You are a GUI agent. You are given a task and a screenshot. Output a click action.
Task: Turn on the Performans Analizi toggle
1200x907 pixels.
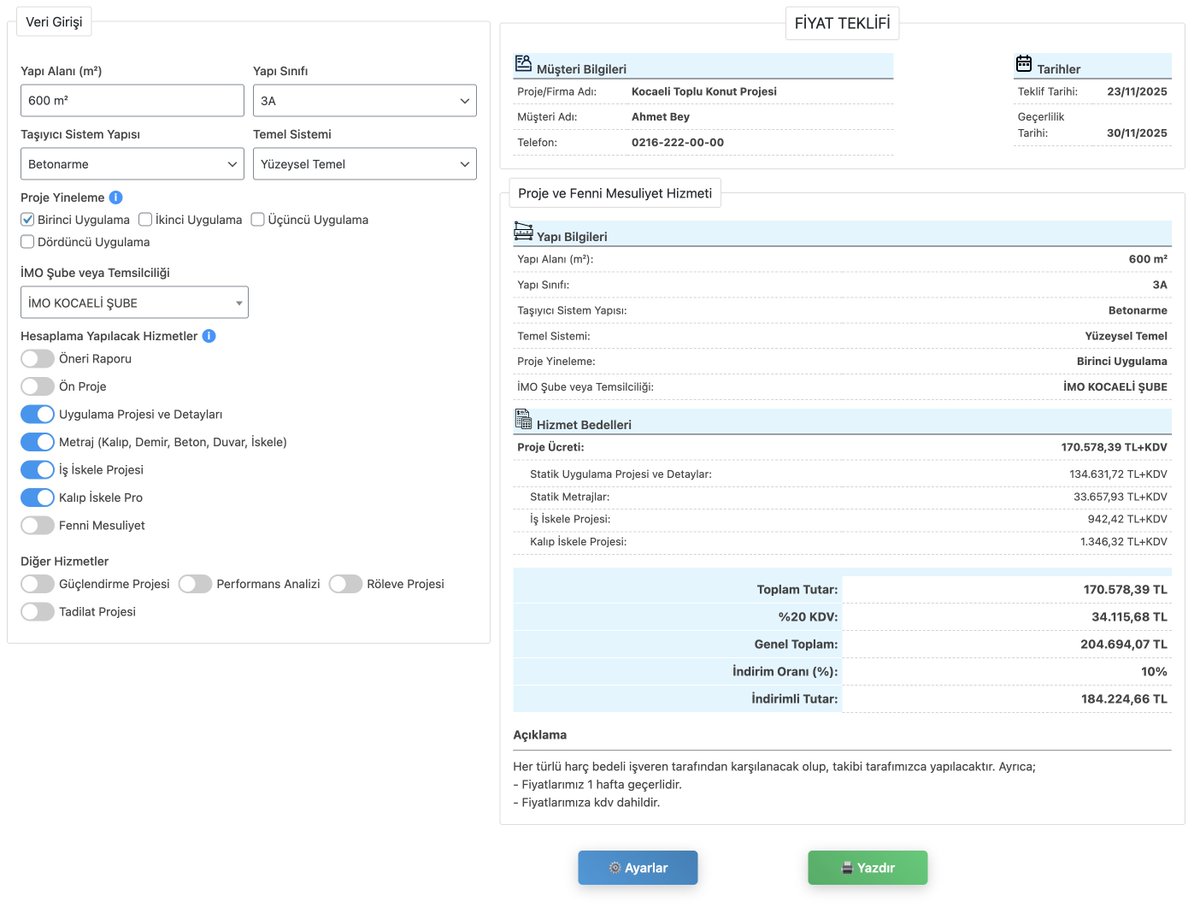pos(195,584)
